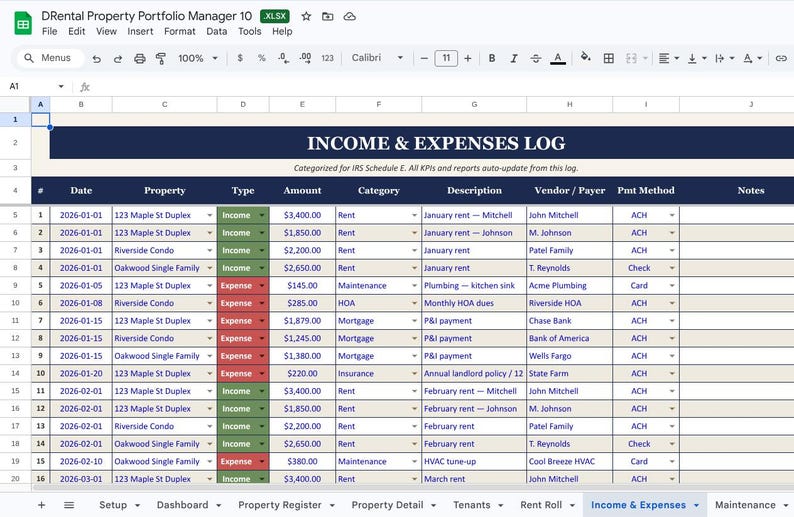The height and width of the screenshot is (517, 794).
Task: Open Type dropdown for row 1 Income
Action: [x=262, y=215]
